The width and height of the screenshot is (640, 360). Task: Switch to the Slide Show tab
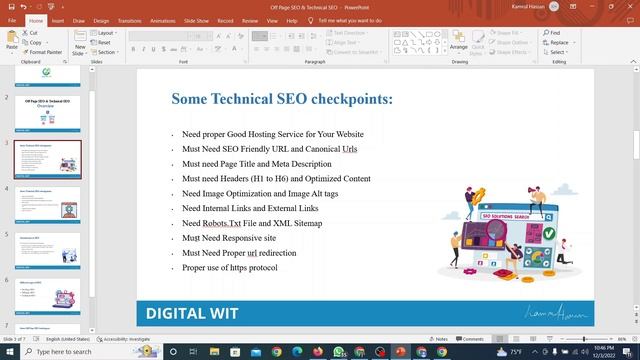(x=196, y=20)
